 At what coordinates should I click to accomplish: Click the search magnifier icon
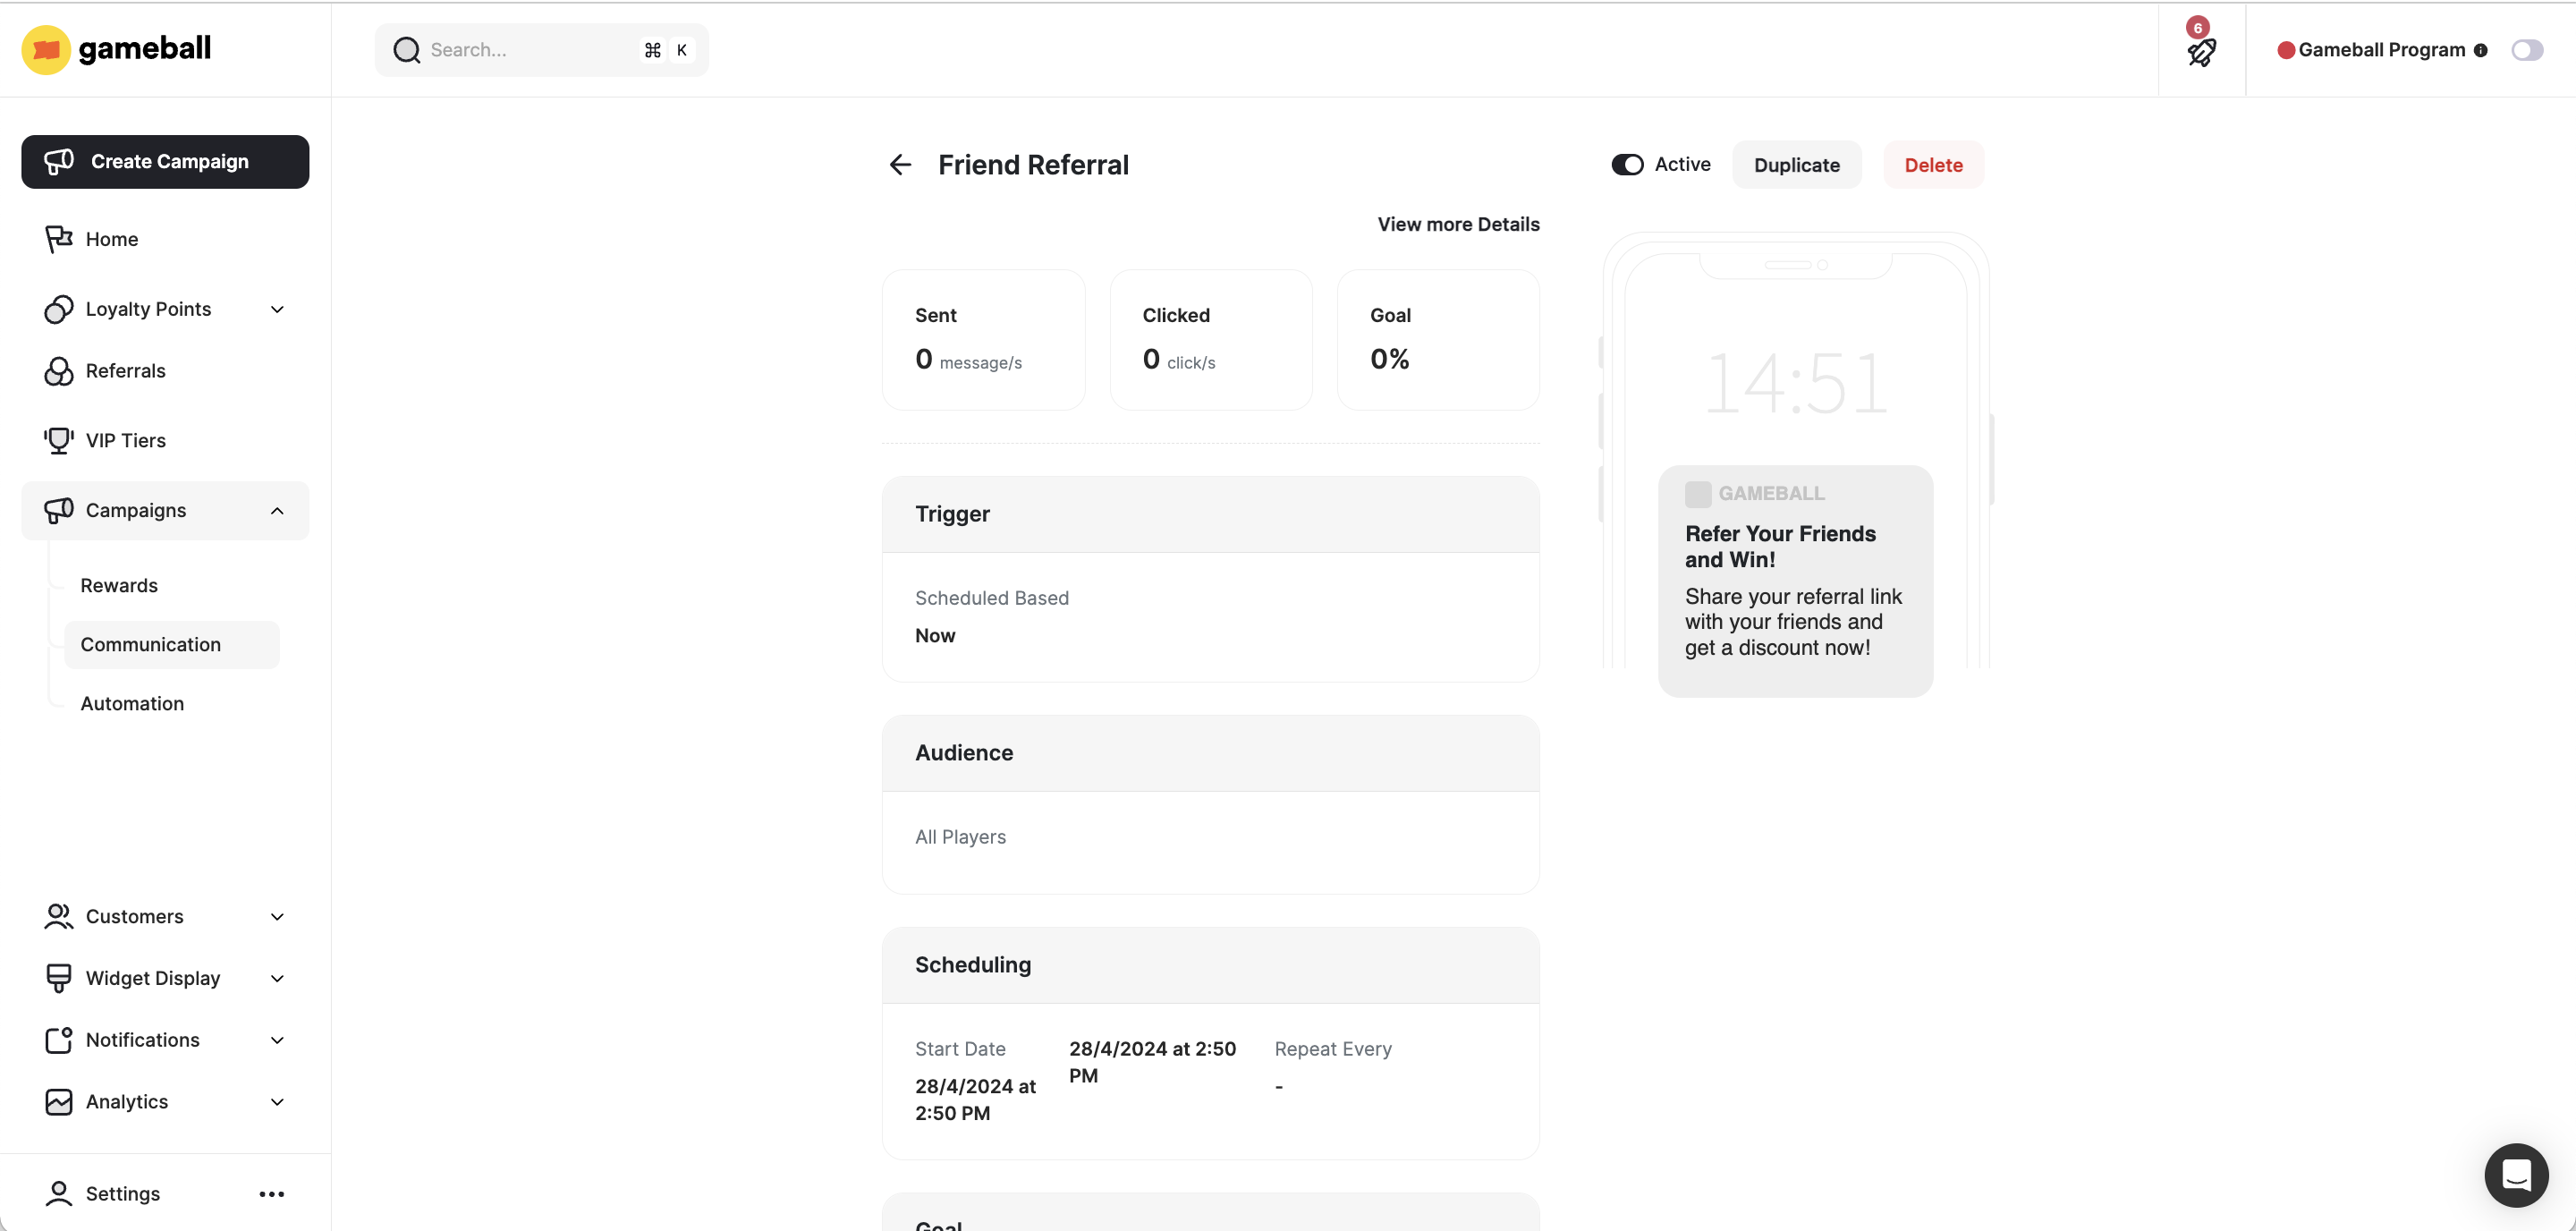click(406, 49)
